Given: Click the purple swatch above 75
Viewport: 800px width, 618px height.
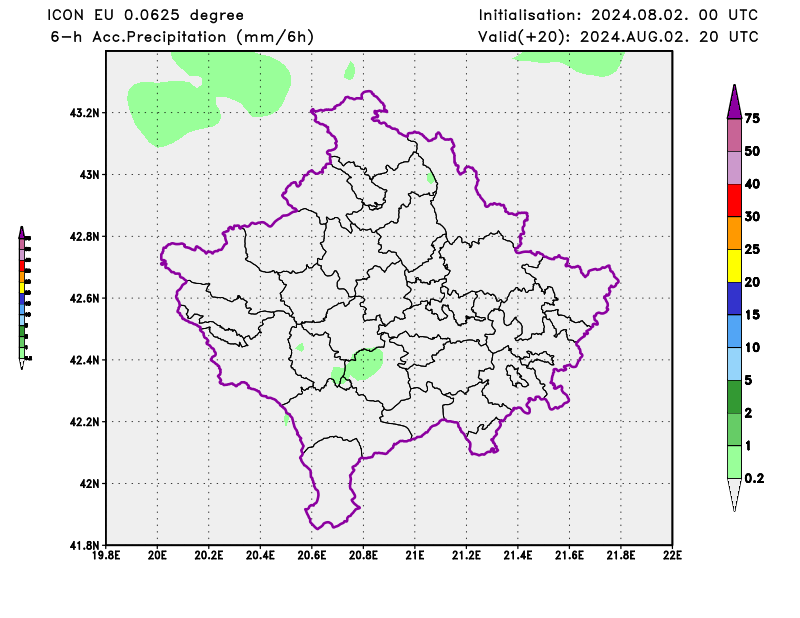Looking at the screenshot, I should [734, 102].
